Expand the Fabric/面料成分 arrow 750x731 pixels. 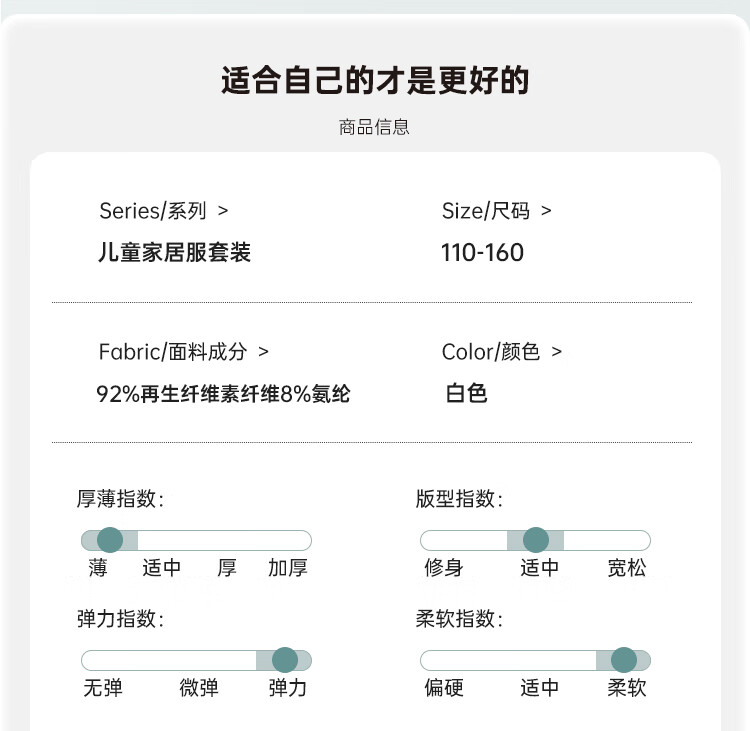coord(264,352)
